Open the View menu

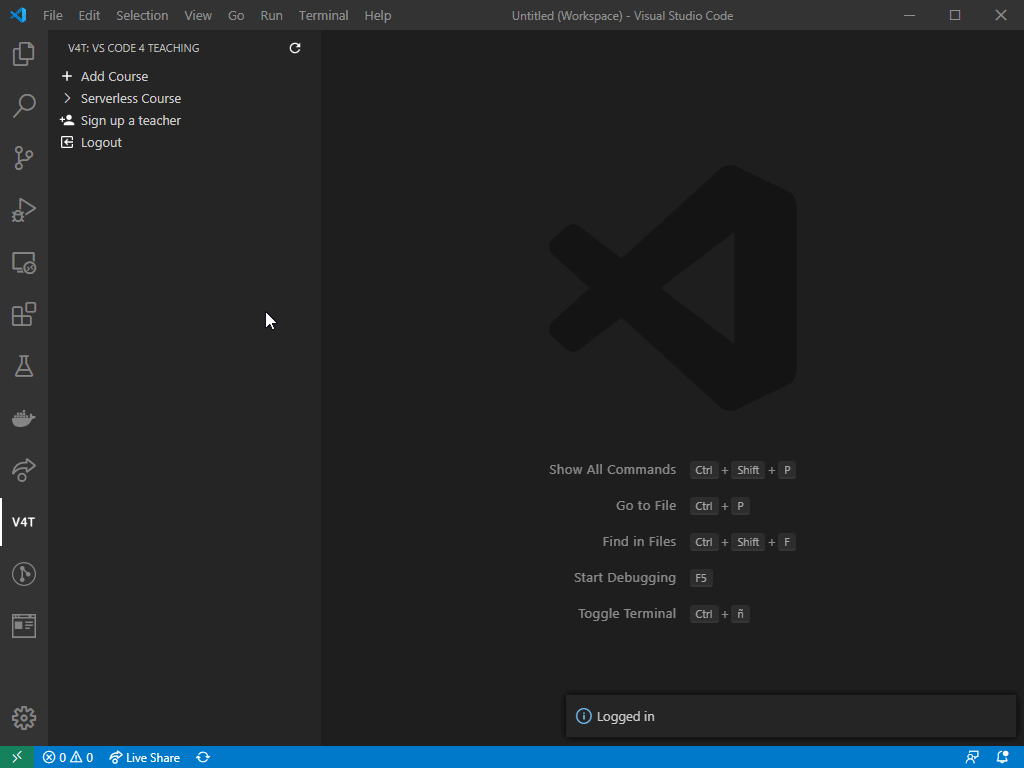point(198,15)
